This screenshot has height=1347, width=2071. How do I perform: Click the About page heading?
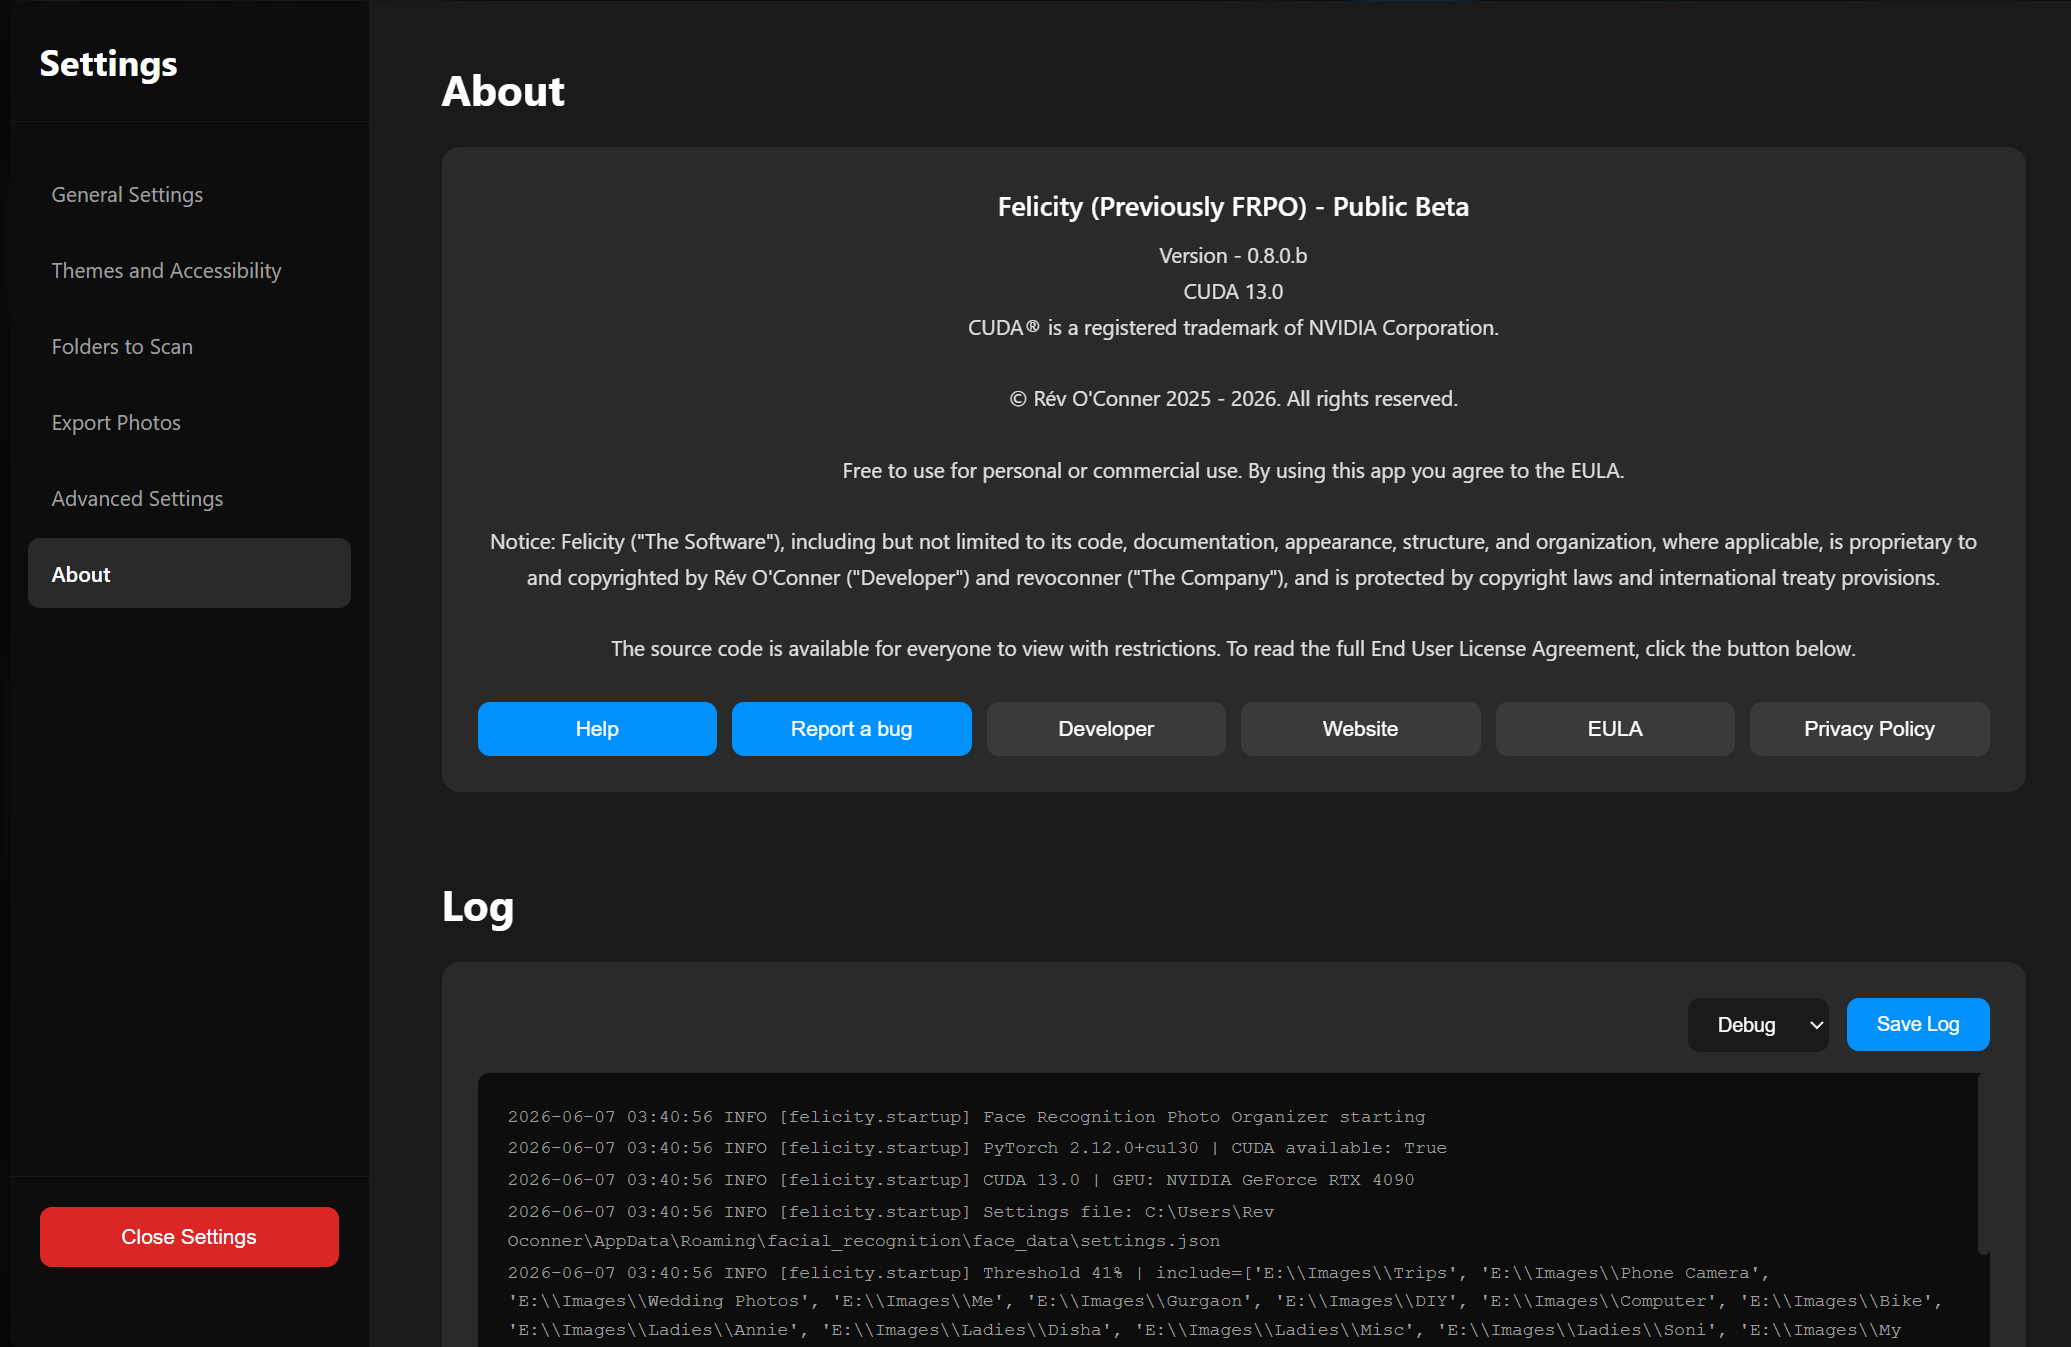coord(503,91)
